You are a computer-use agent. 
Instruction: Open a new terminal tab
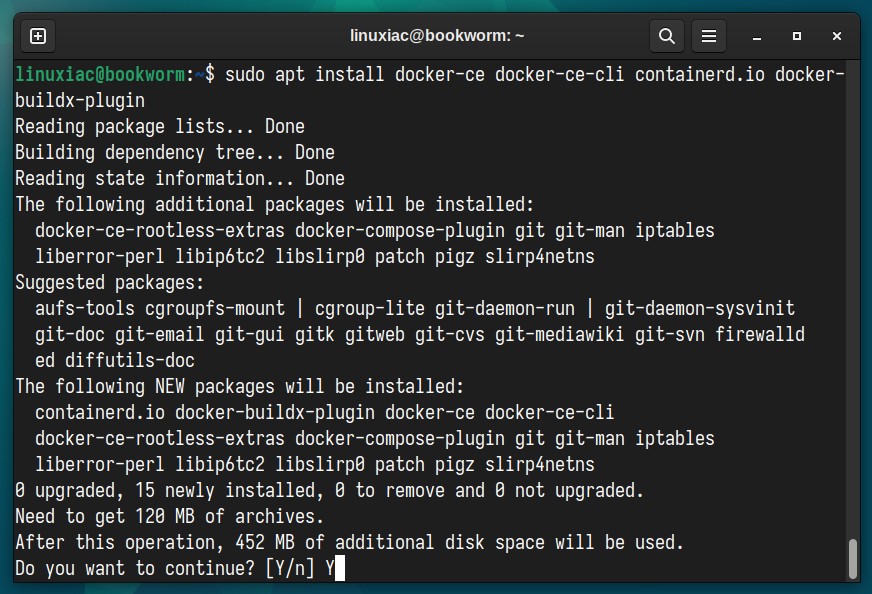[38, 37]
